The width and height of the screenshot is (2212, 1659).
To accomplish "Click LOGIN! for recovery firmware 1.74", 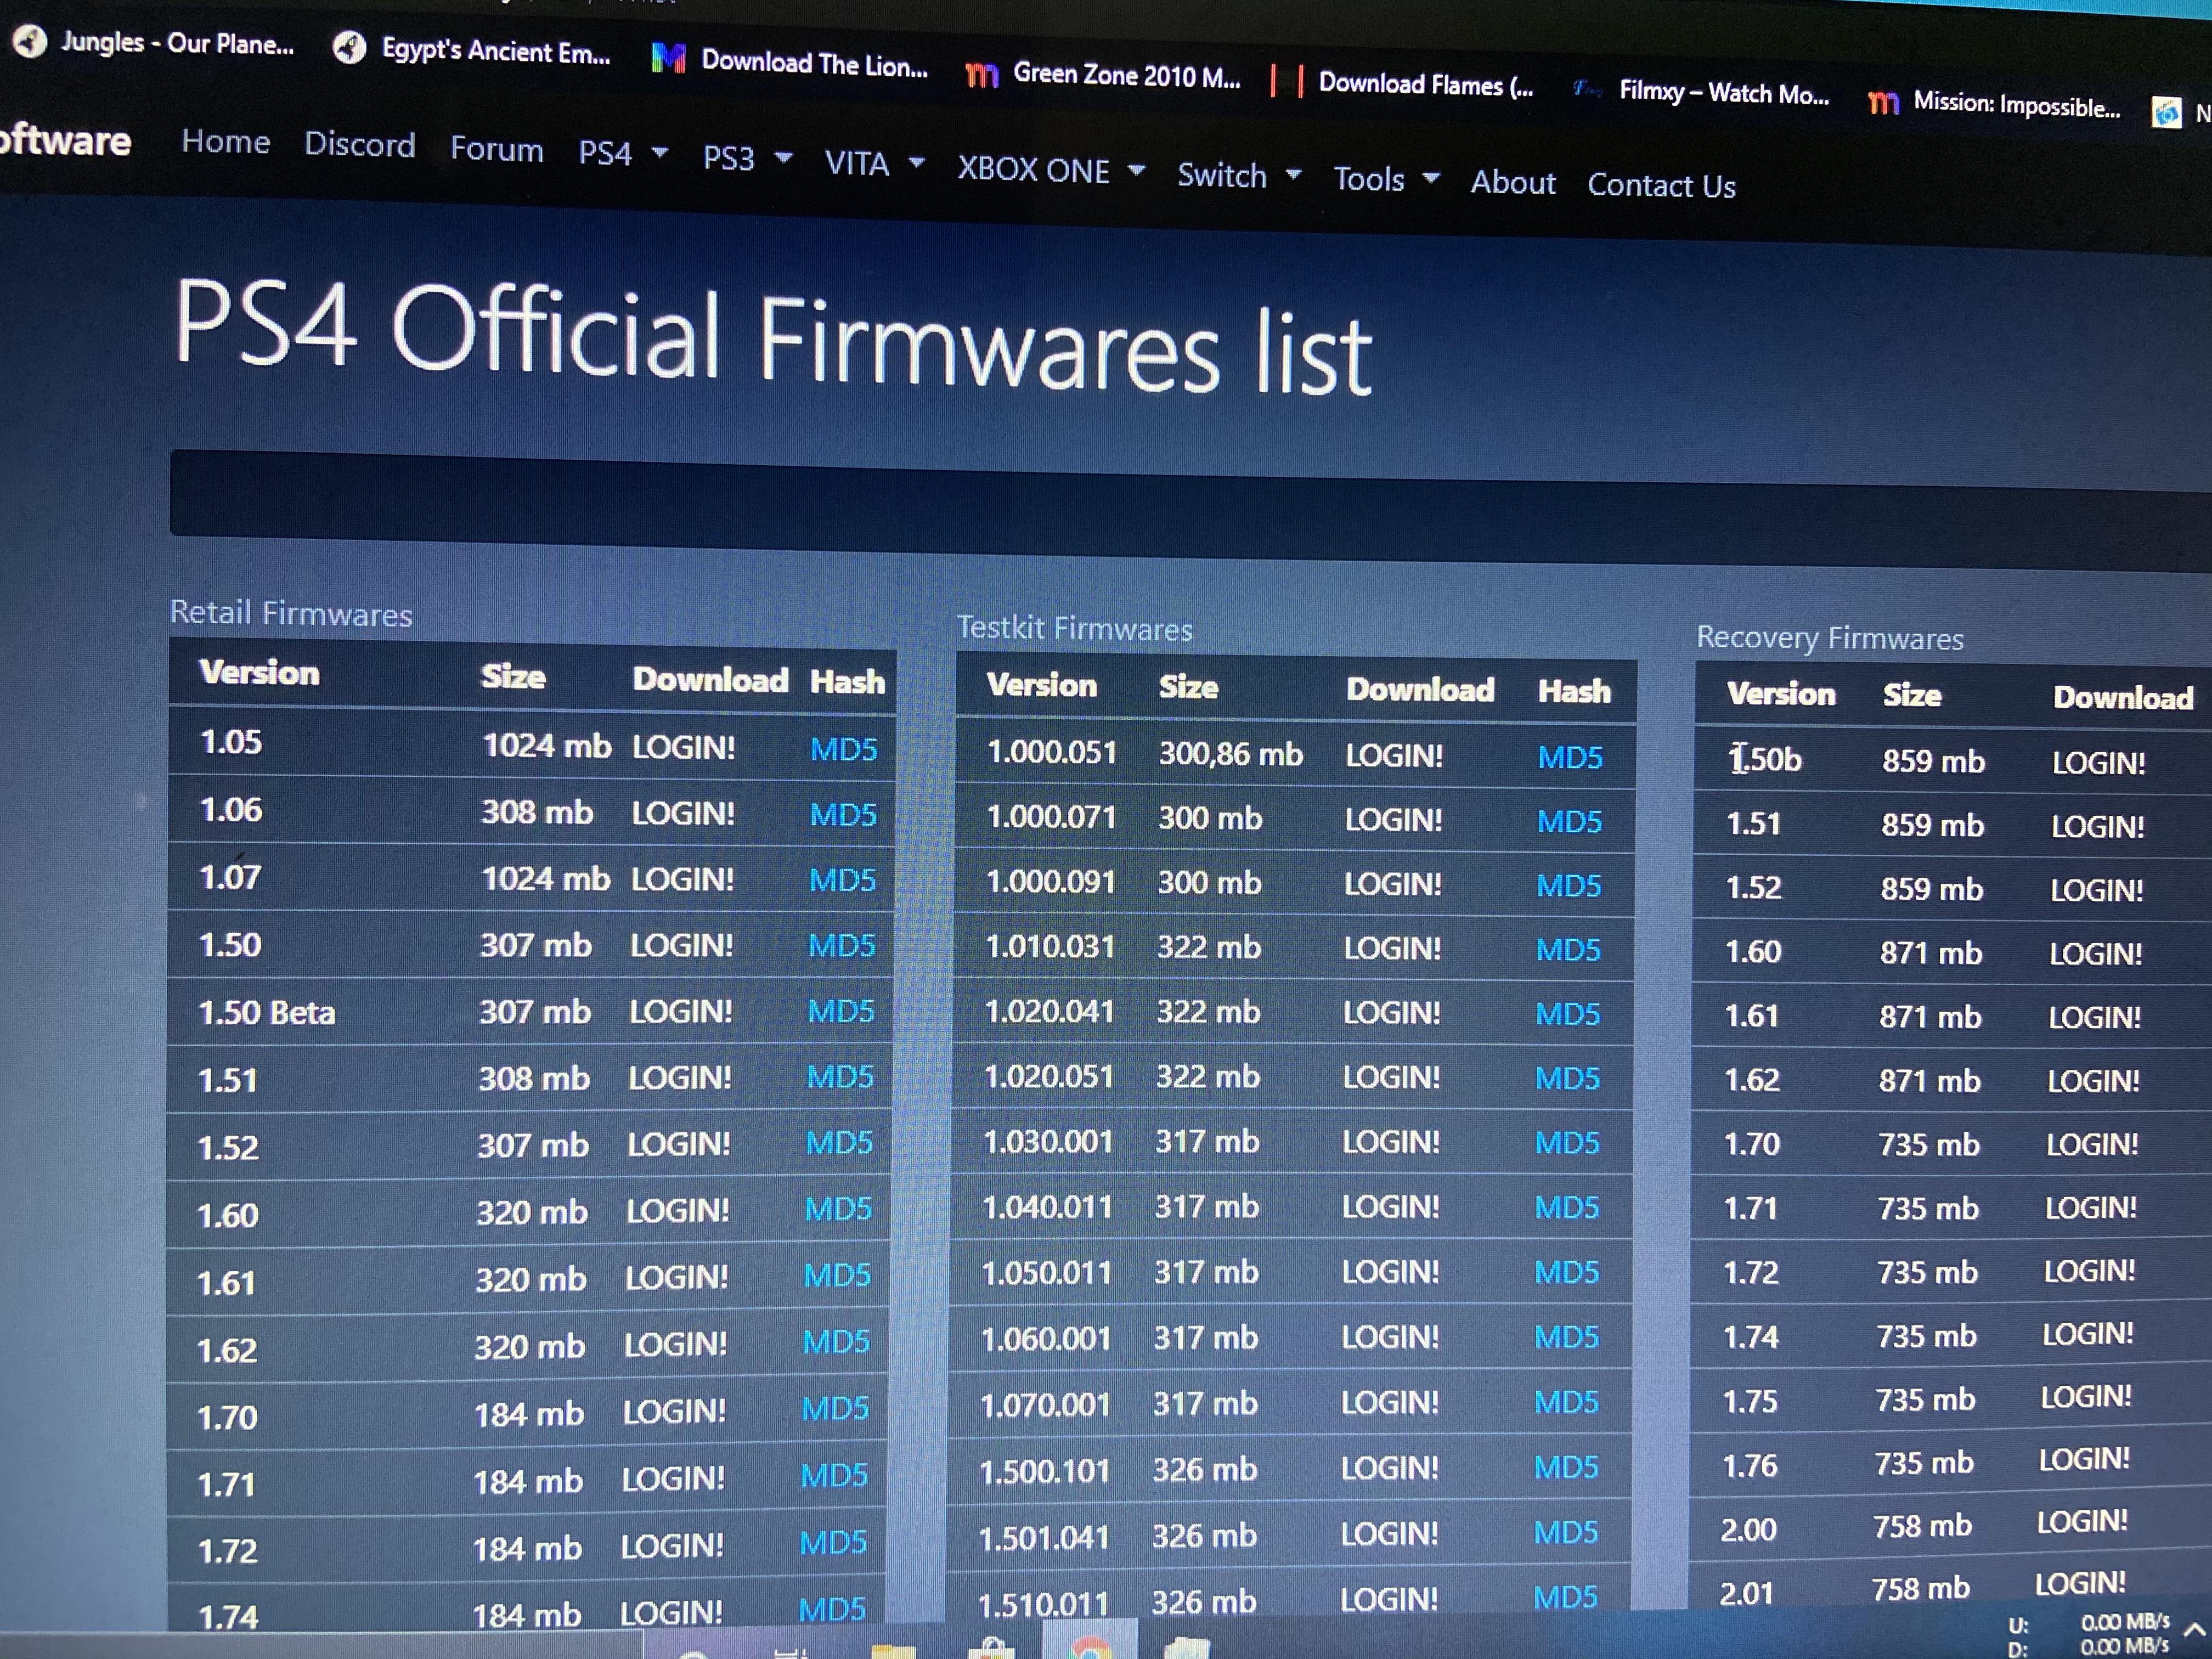I will 2088,1334.
